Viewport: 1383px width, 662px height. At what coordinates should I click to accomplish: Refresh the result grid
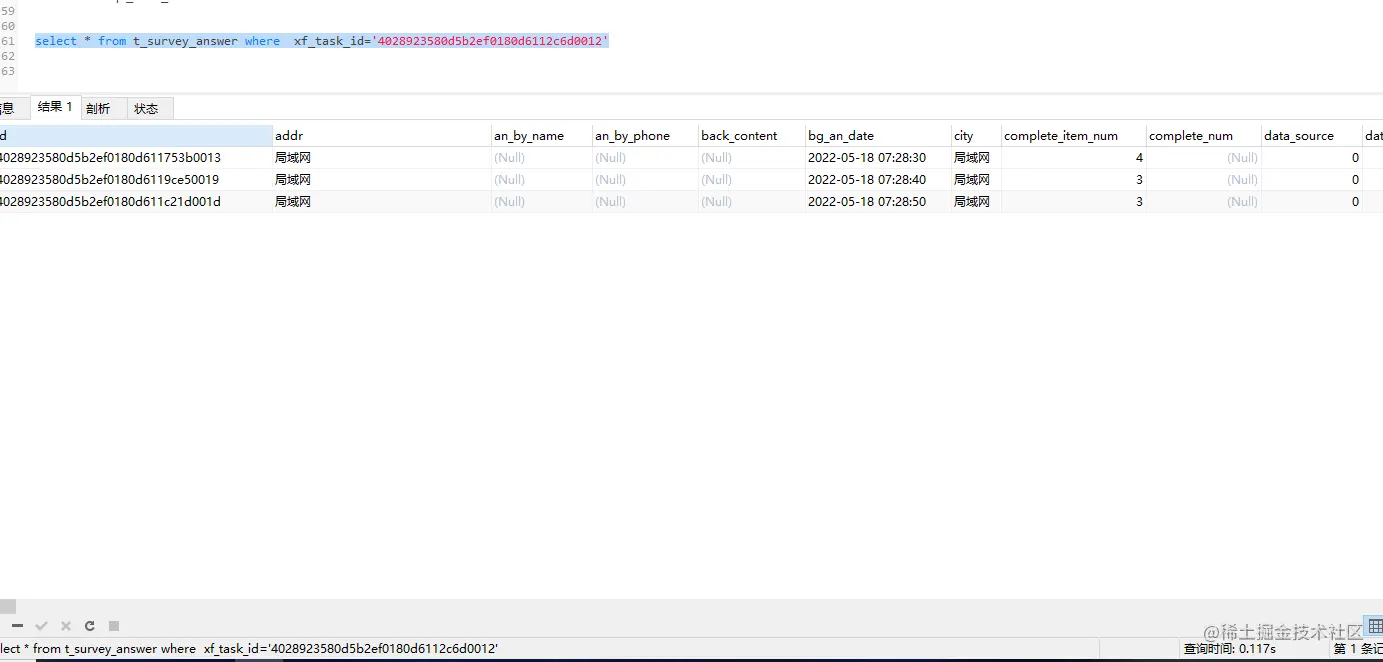[x=90, y=626]
